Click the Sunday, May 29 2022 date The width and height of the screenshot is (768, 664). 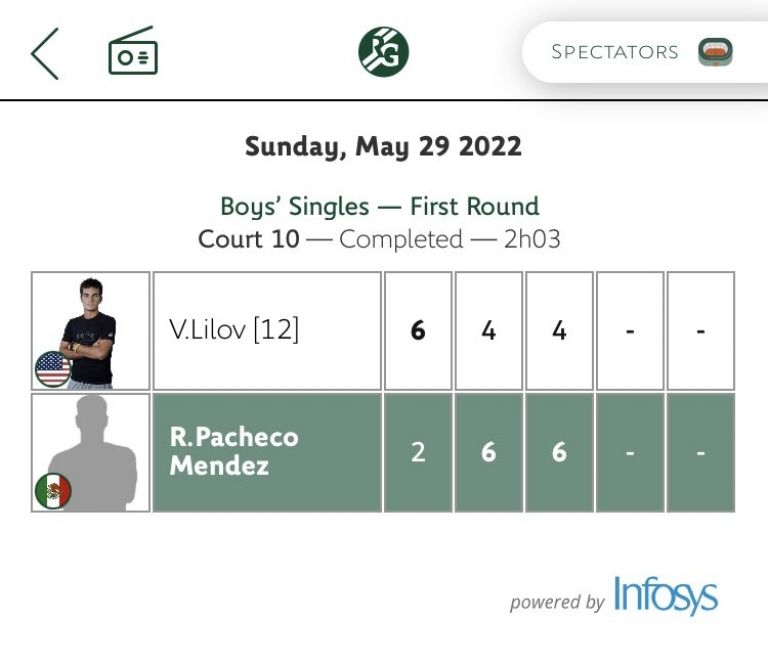pos(383,147)
